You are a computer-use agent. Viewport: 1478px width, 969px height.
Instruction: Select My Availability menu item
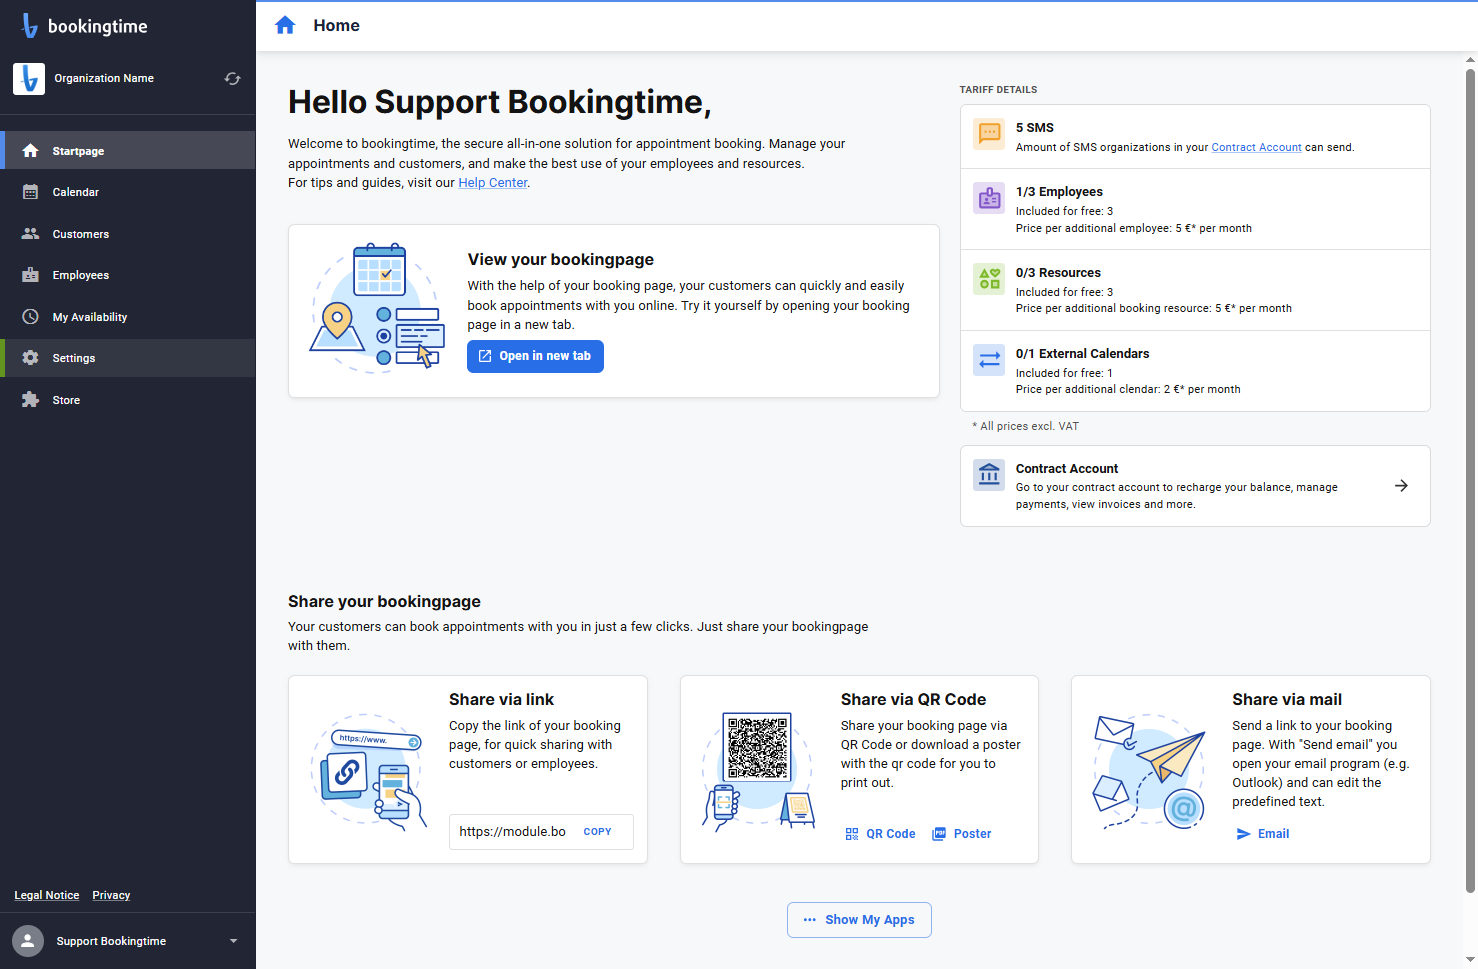128,317
